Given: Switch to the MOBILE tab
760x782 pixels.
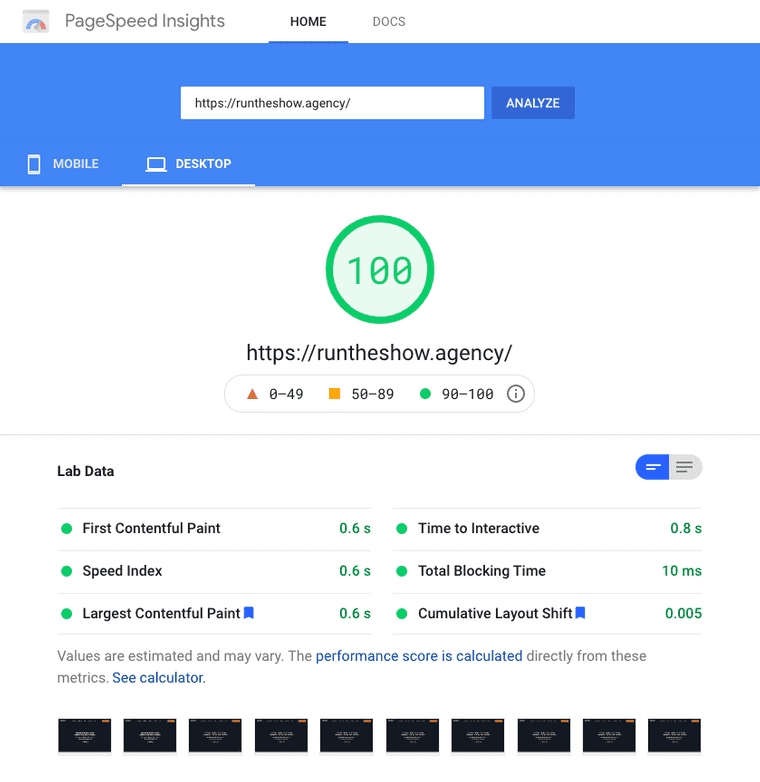Looking at the screenshot, I should pyautogui.click(x=62, y=164).
